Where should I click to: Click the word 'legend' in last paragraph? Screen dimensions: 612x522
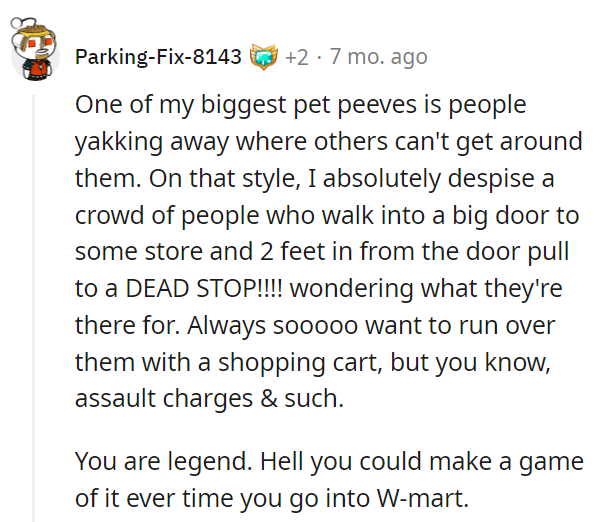pyautogui.click(x=210, y=462)
